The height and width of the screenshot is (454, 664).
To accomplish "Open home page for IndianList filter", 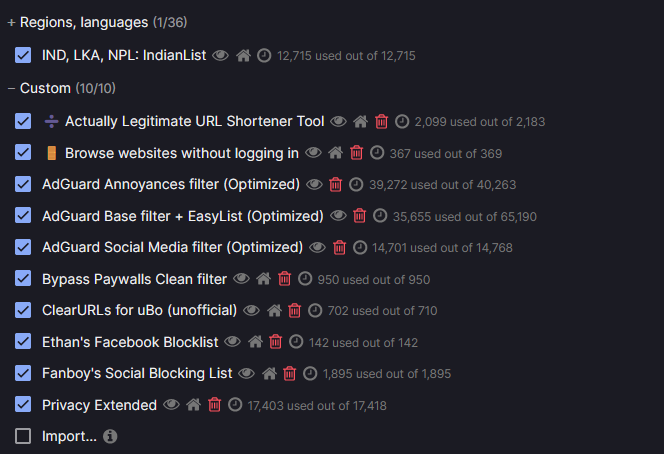I will (x=243, y=56).
